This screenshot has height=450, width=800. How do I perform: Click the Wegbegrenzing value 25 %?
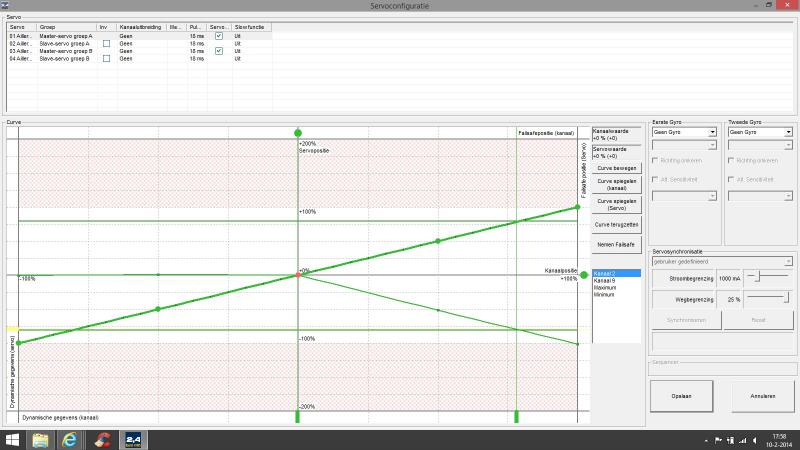729,299
